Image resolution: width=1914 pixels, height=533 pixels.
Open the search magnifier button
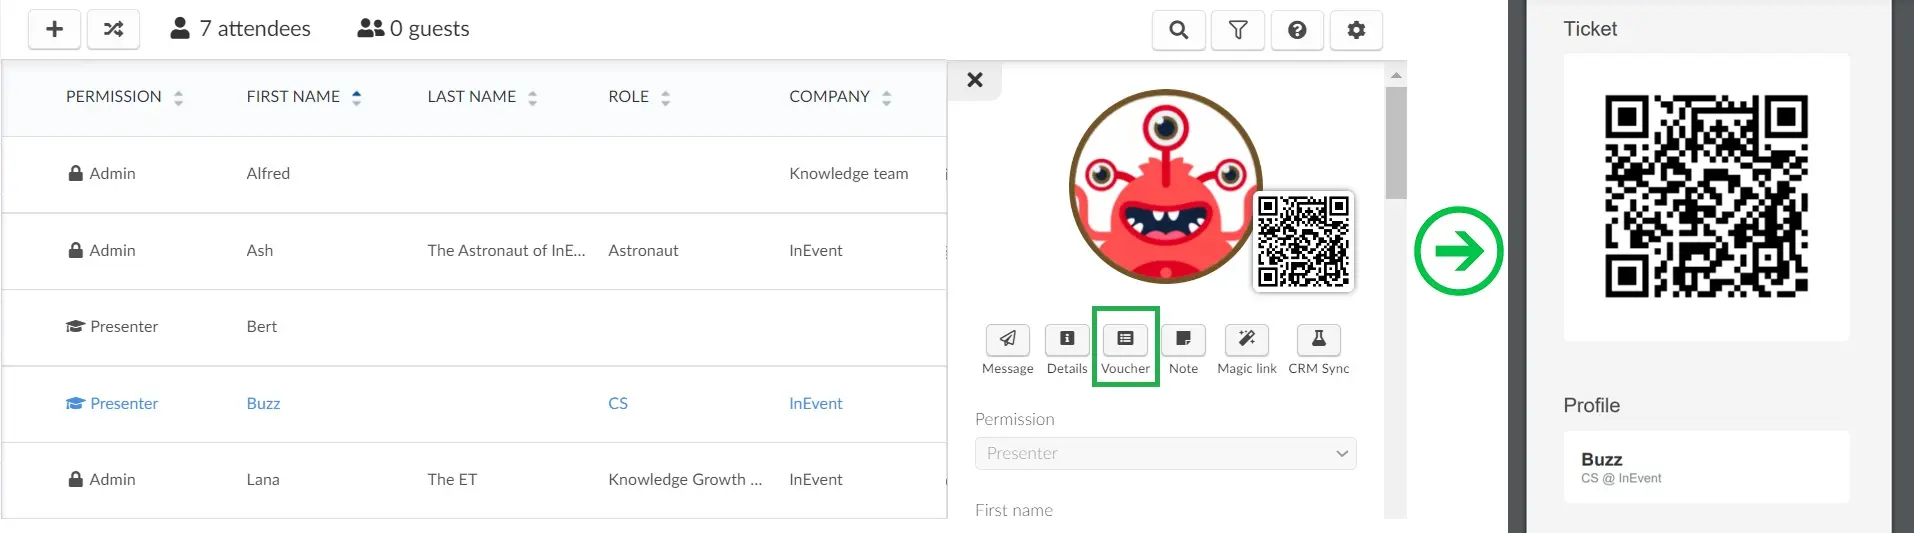1179,30
